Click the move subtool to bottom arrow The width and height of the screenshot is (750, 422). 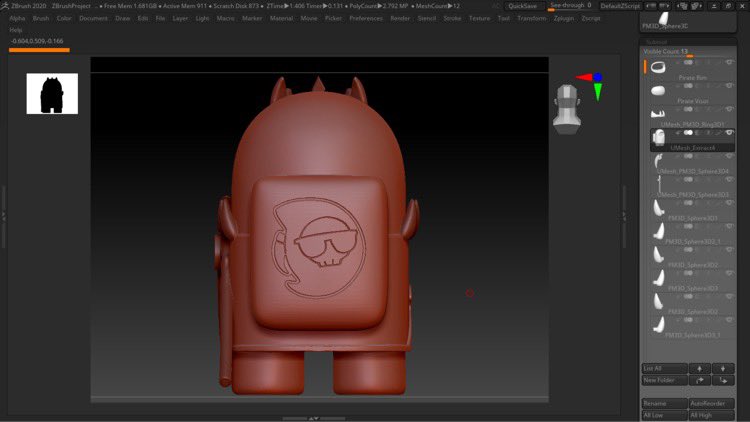(x=723, y=380)
